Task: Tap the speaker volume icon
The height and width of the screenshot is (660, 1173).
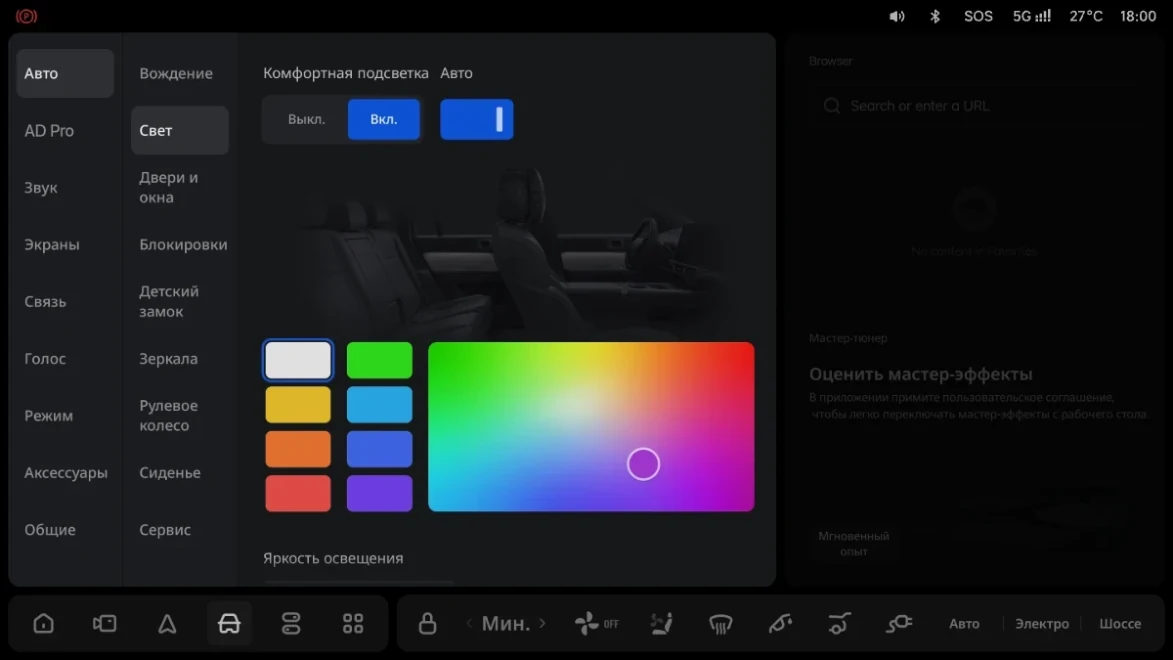Action: pos(896,16)
